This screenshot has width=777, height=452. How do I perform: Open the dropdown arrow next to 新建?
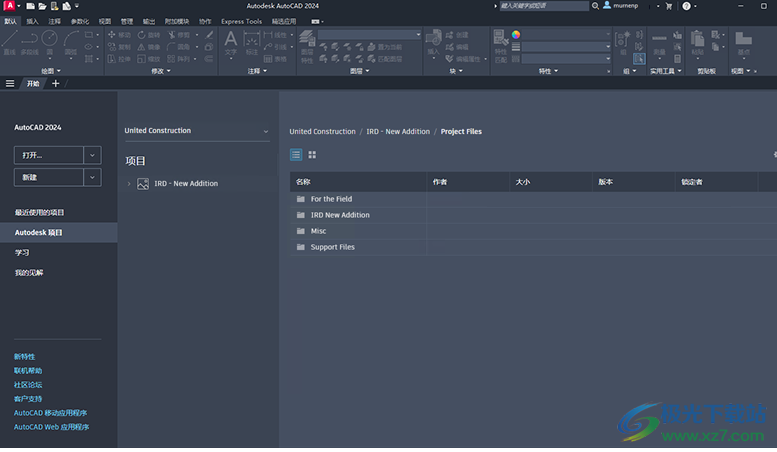click(x=92, y=177)
